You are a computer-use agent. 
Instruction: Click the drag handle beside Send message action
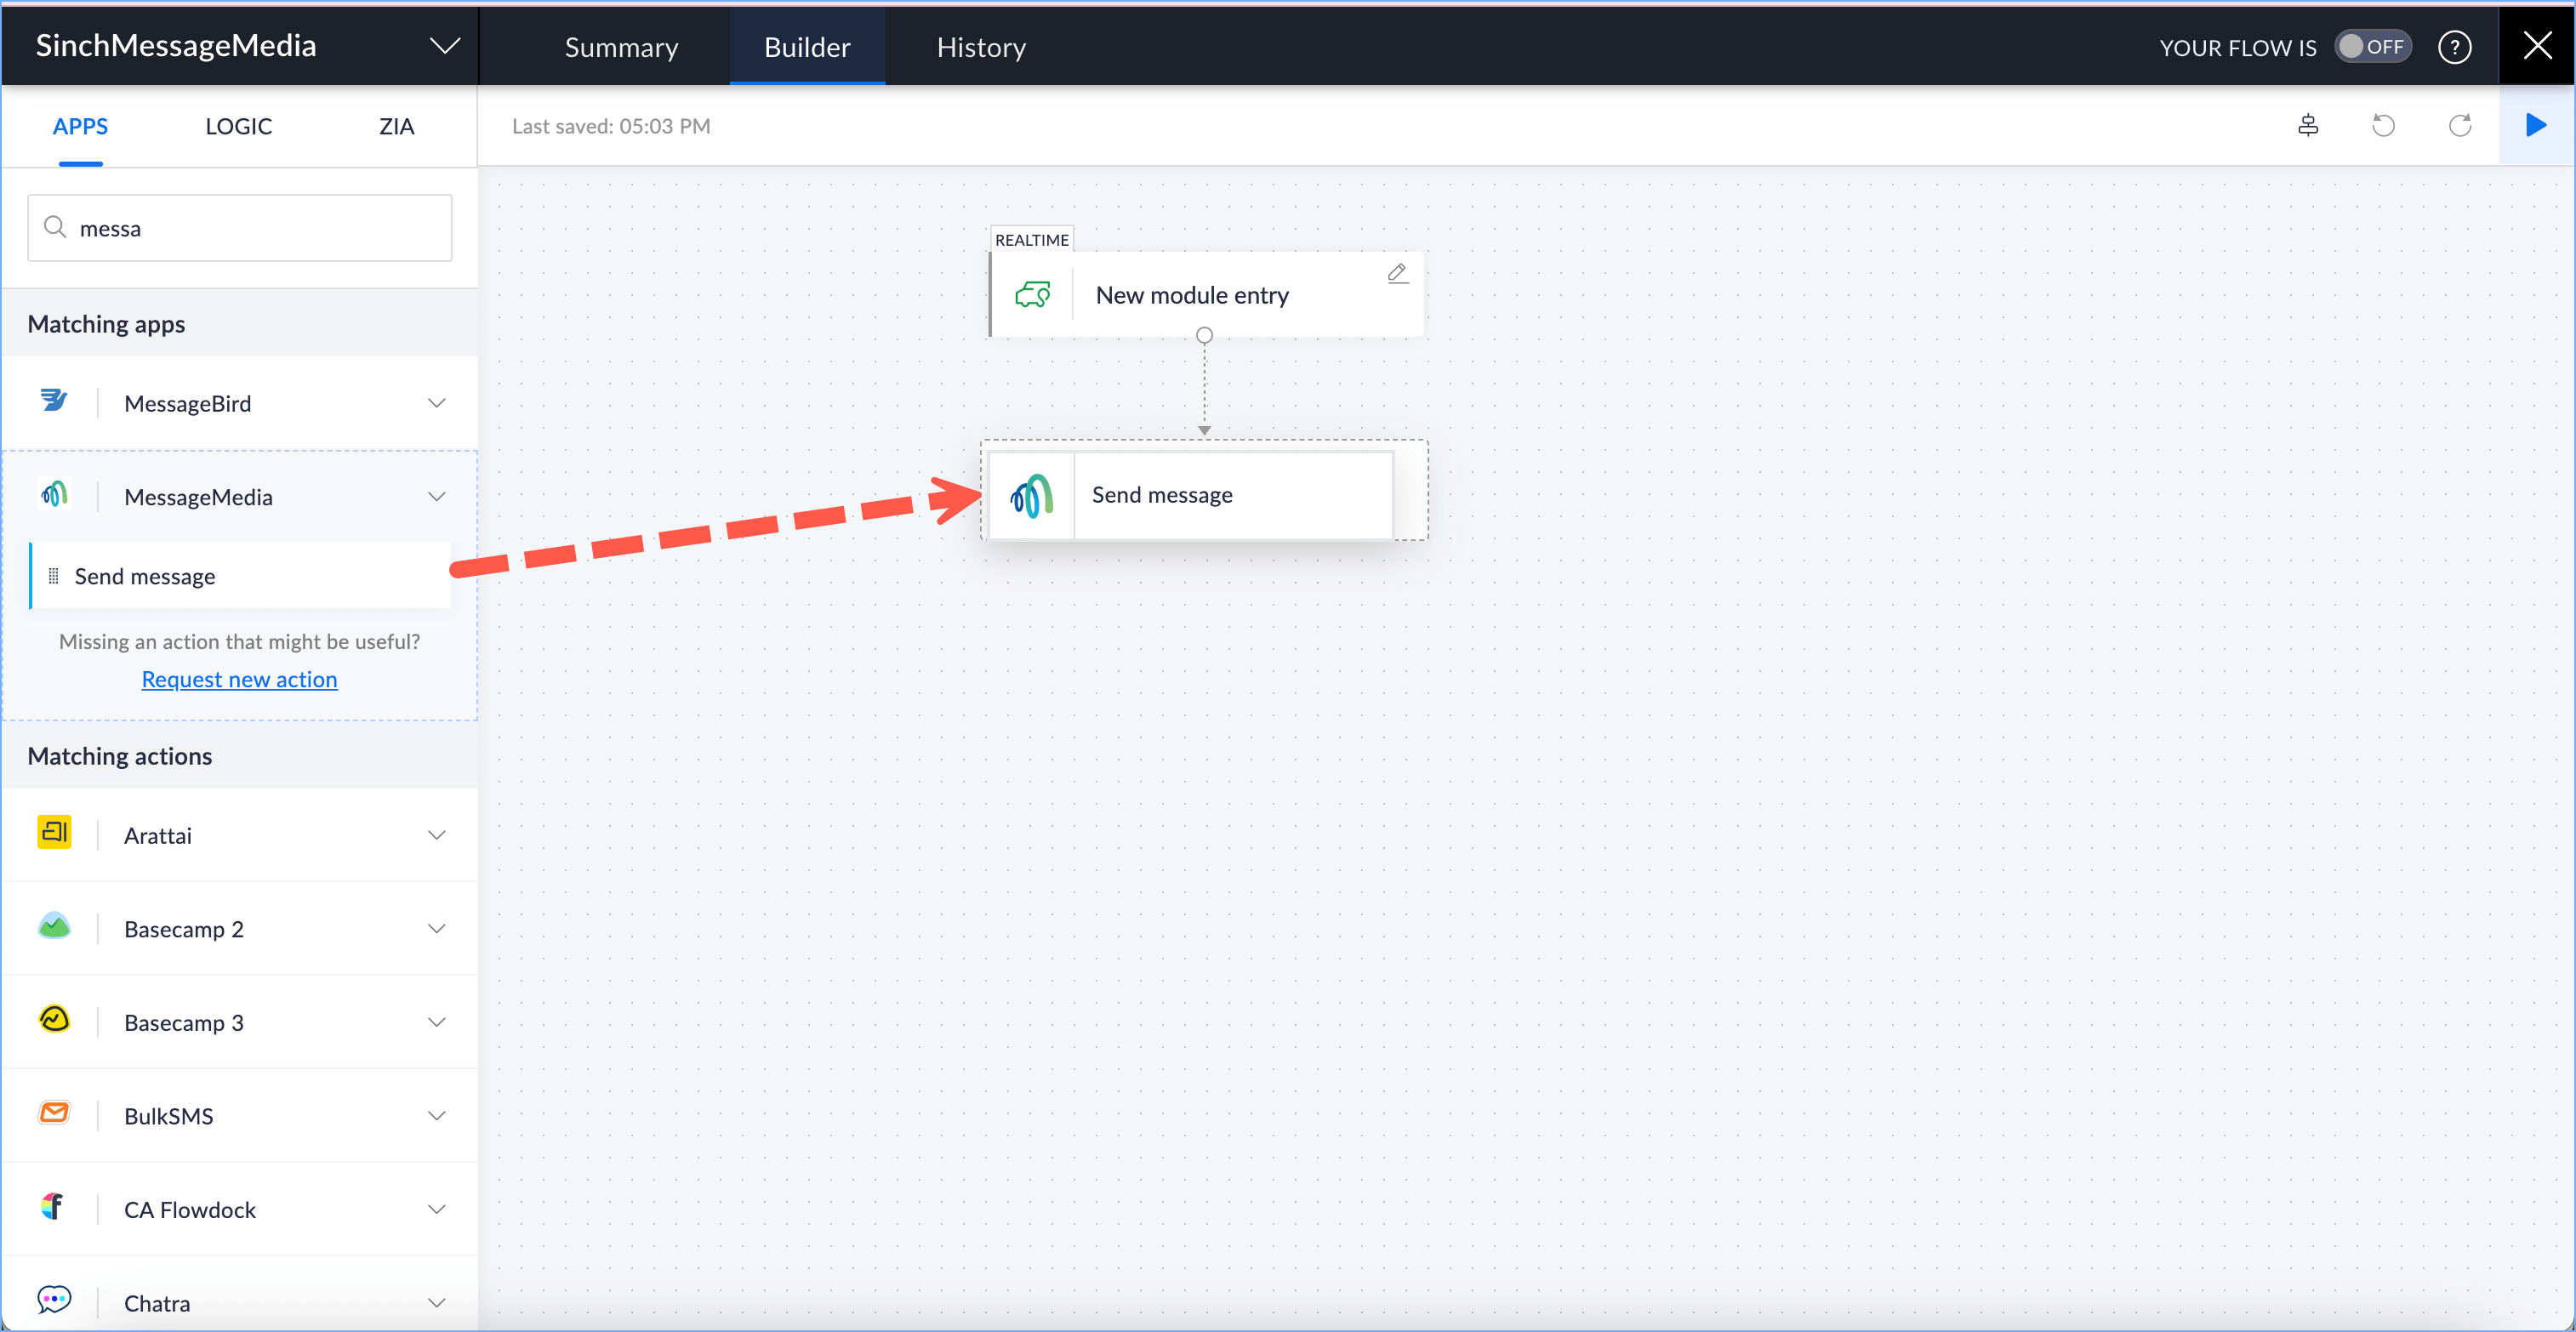pyautogui.click(x=54, y=576)
